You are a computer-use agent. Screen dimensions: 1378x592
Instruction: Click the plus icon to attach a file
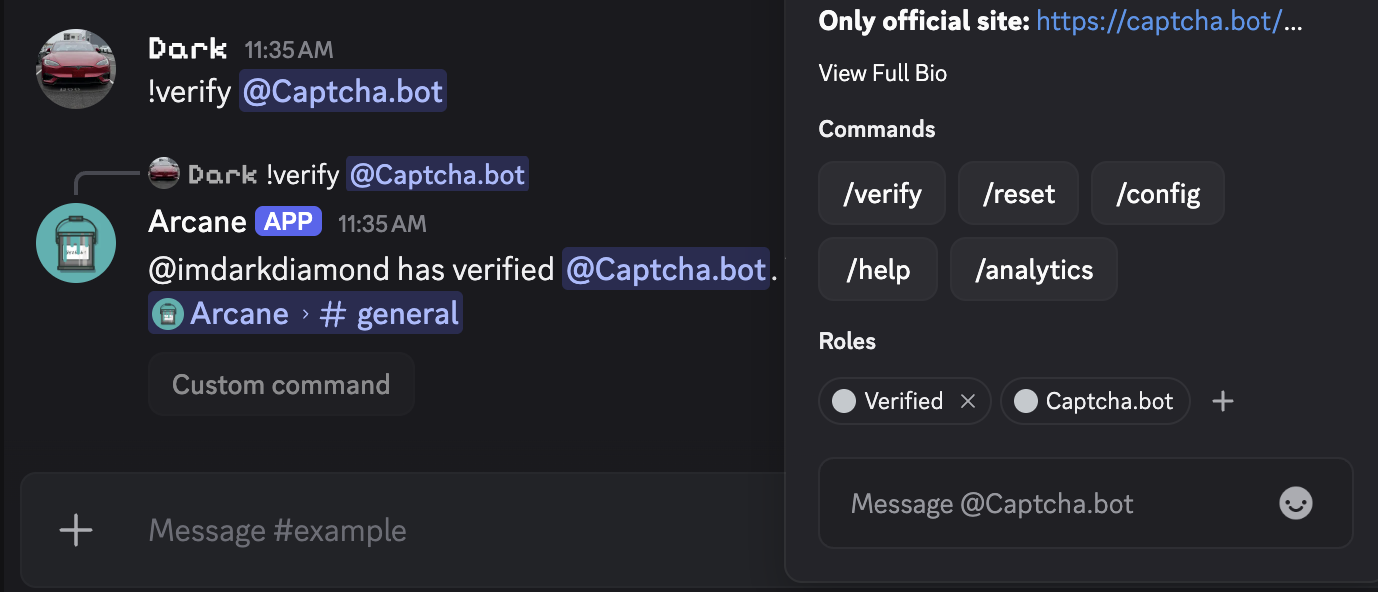pyautogui.click(x=75, y=531)
